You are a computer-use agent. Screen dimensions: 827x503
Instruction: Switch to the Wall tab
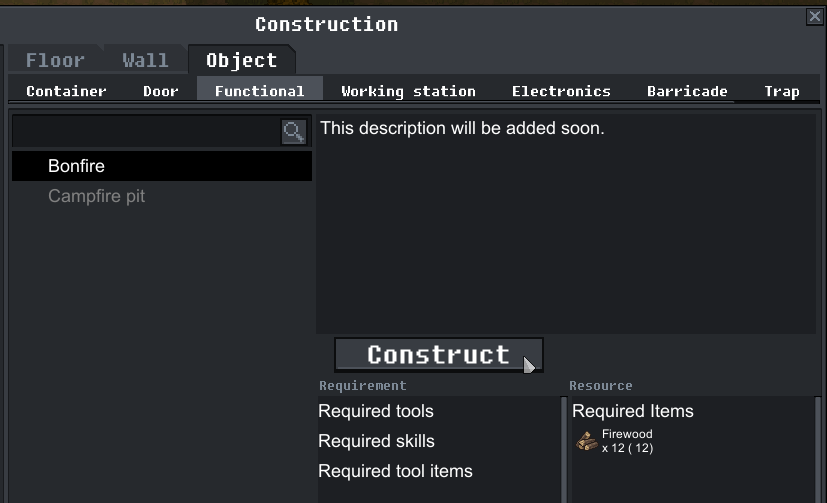click(145, 60)
